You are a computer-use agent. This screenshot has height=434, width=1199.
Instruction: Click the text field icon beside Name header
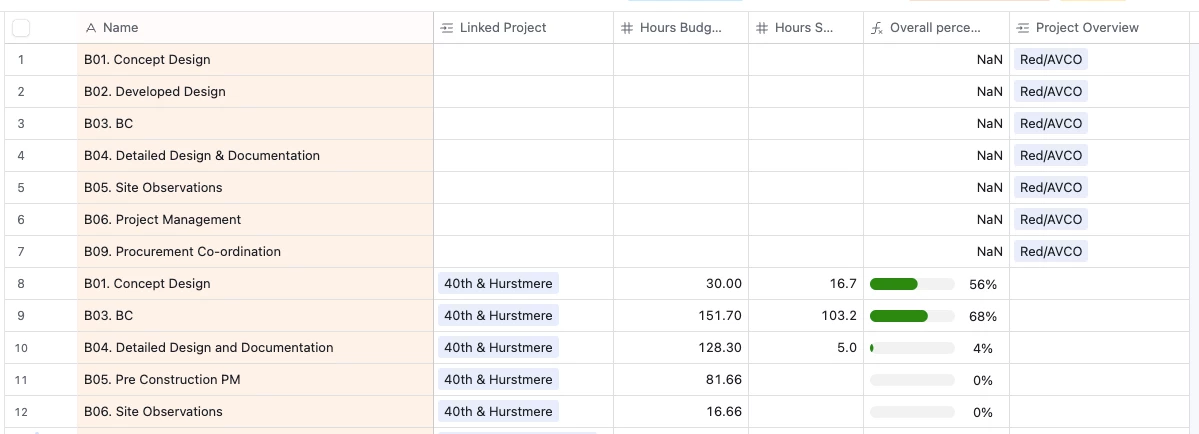tap(91, 28)
